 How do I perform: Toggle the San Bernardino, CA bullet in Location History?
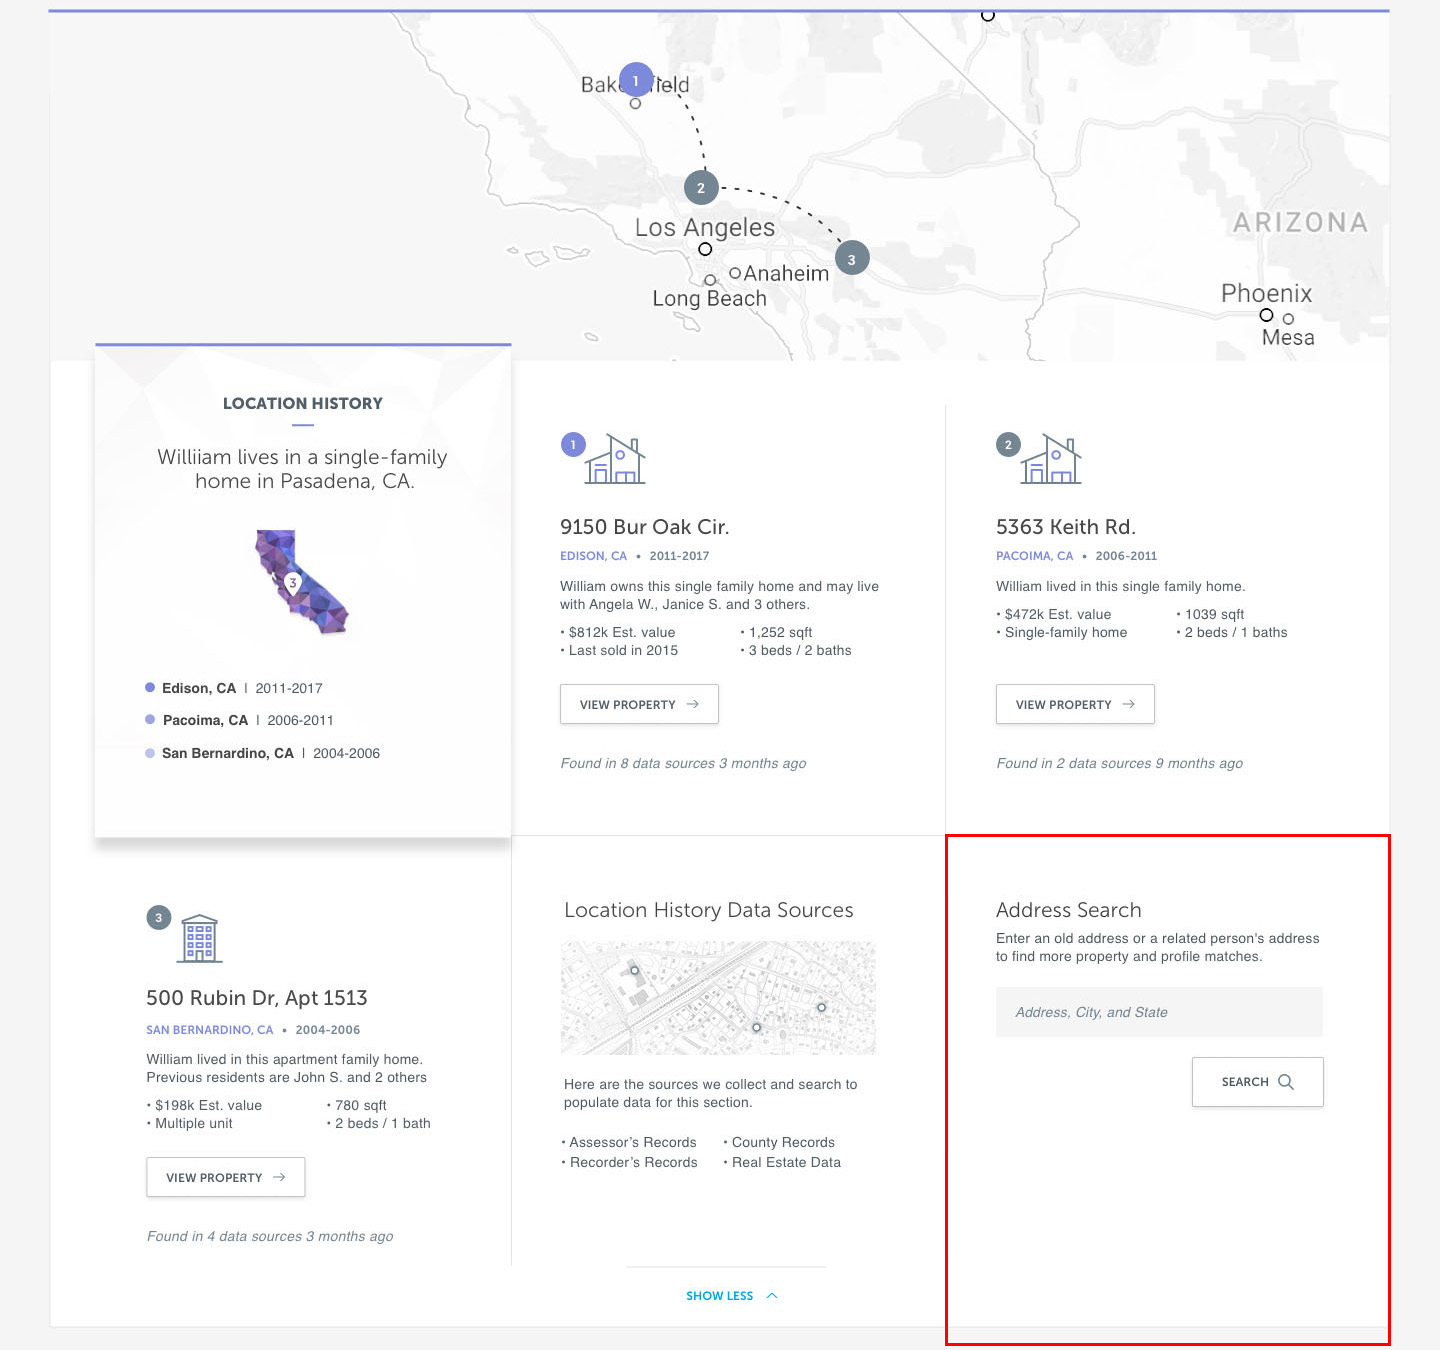tap(150, 753)
